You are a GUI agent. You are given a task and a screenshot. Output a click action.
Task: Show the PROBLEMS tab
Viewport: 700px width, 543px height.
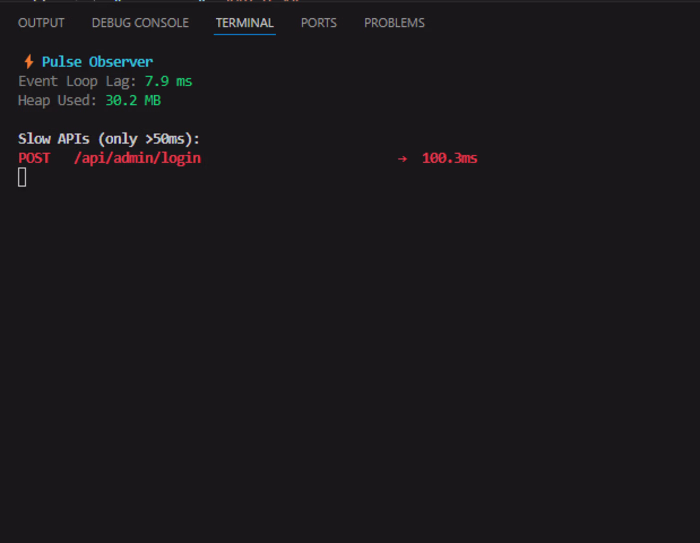coord(394,23)
